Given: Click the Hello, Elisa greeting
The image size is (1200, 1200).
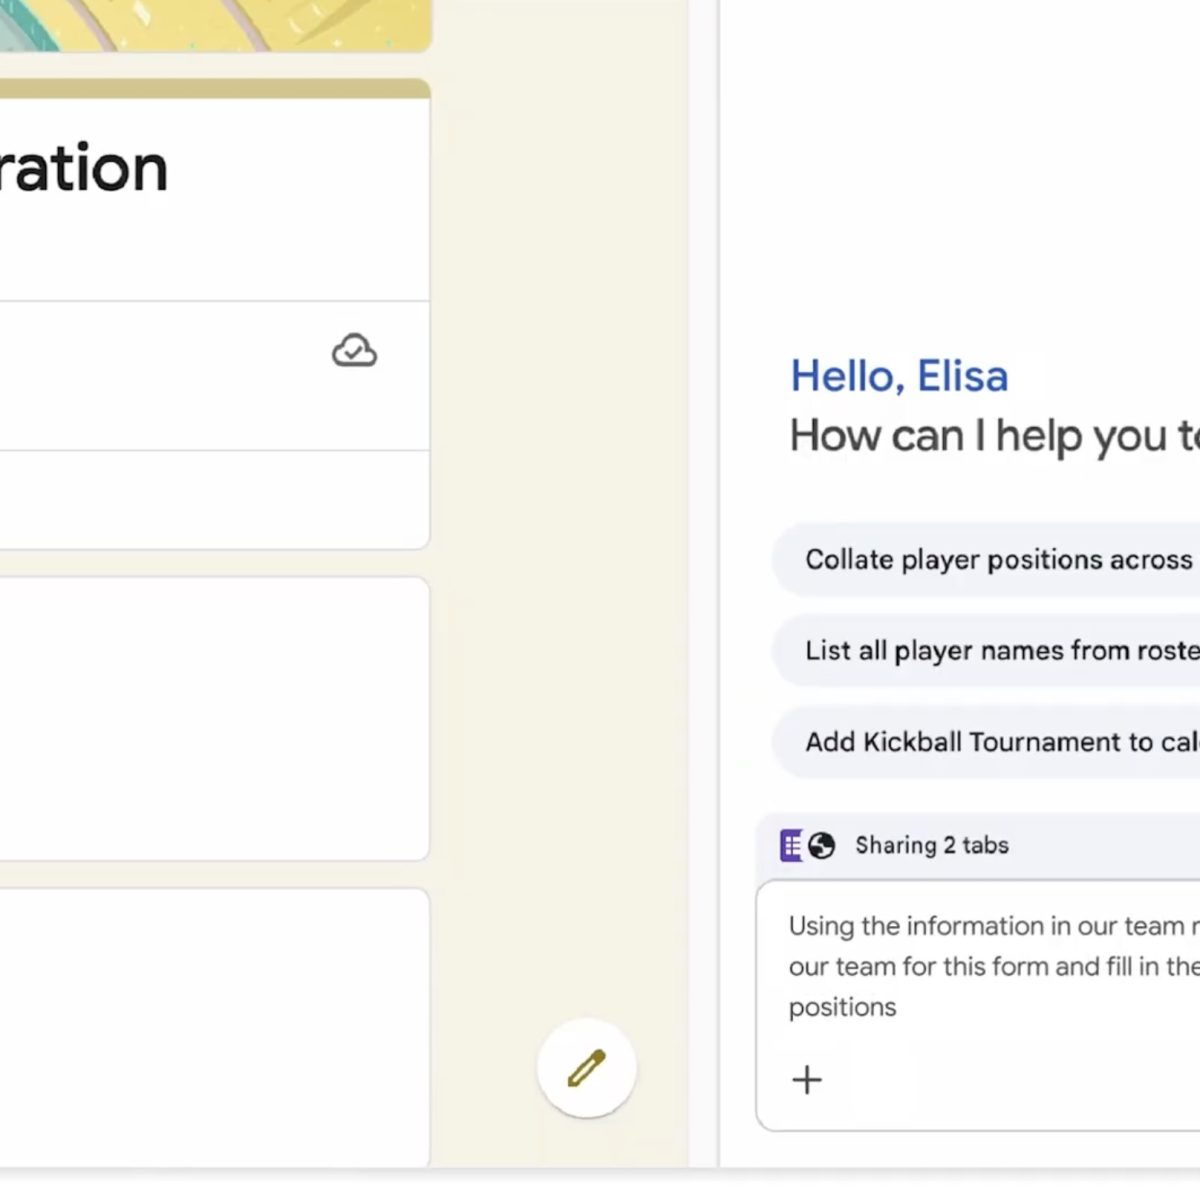Looking at the screenshot, I should (x=899, y=376).
